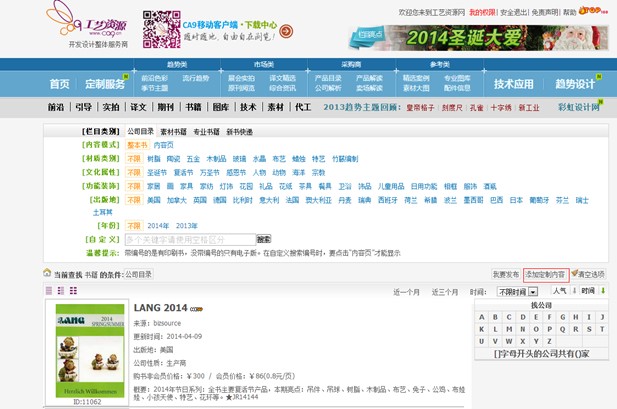Click letter A in company index

click(x=482, y=317)
